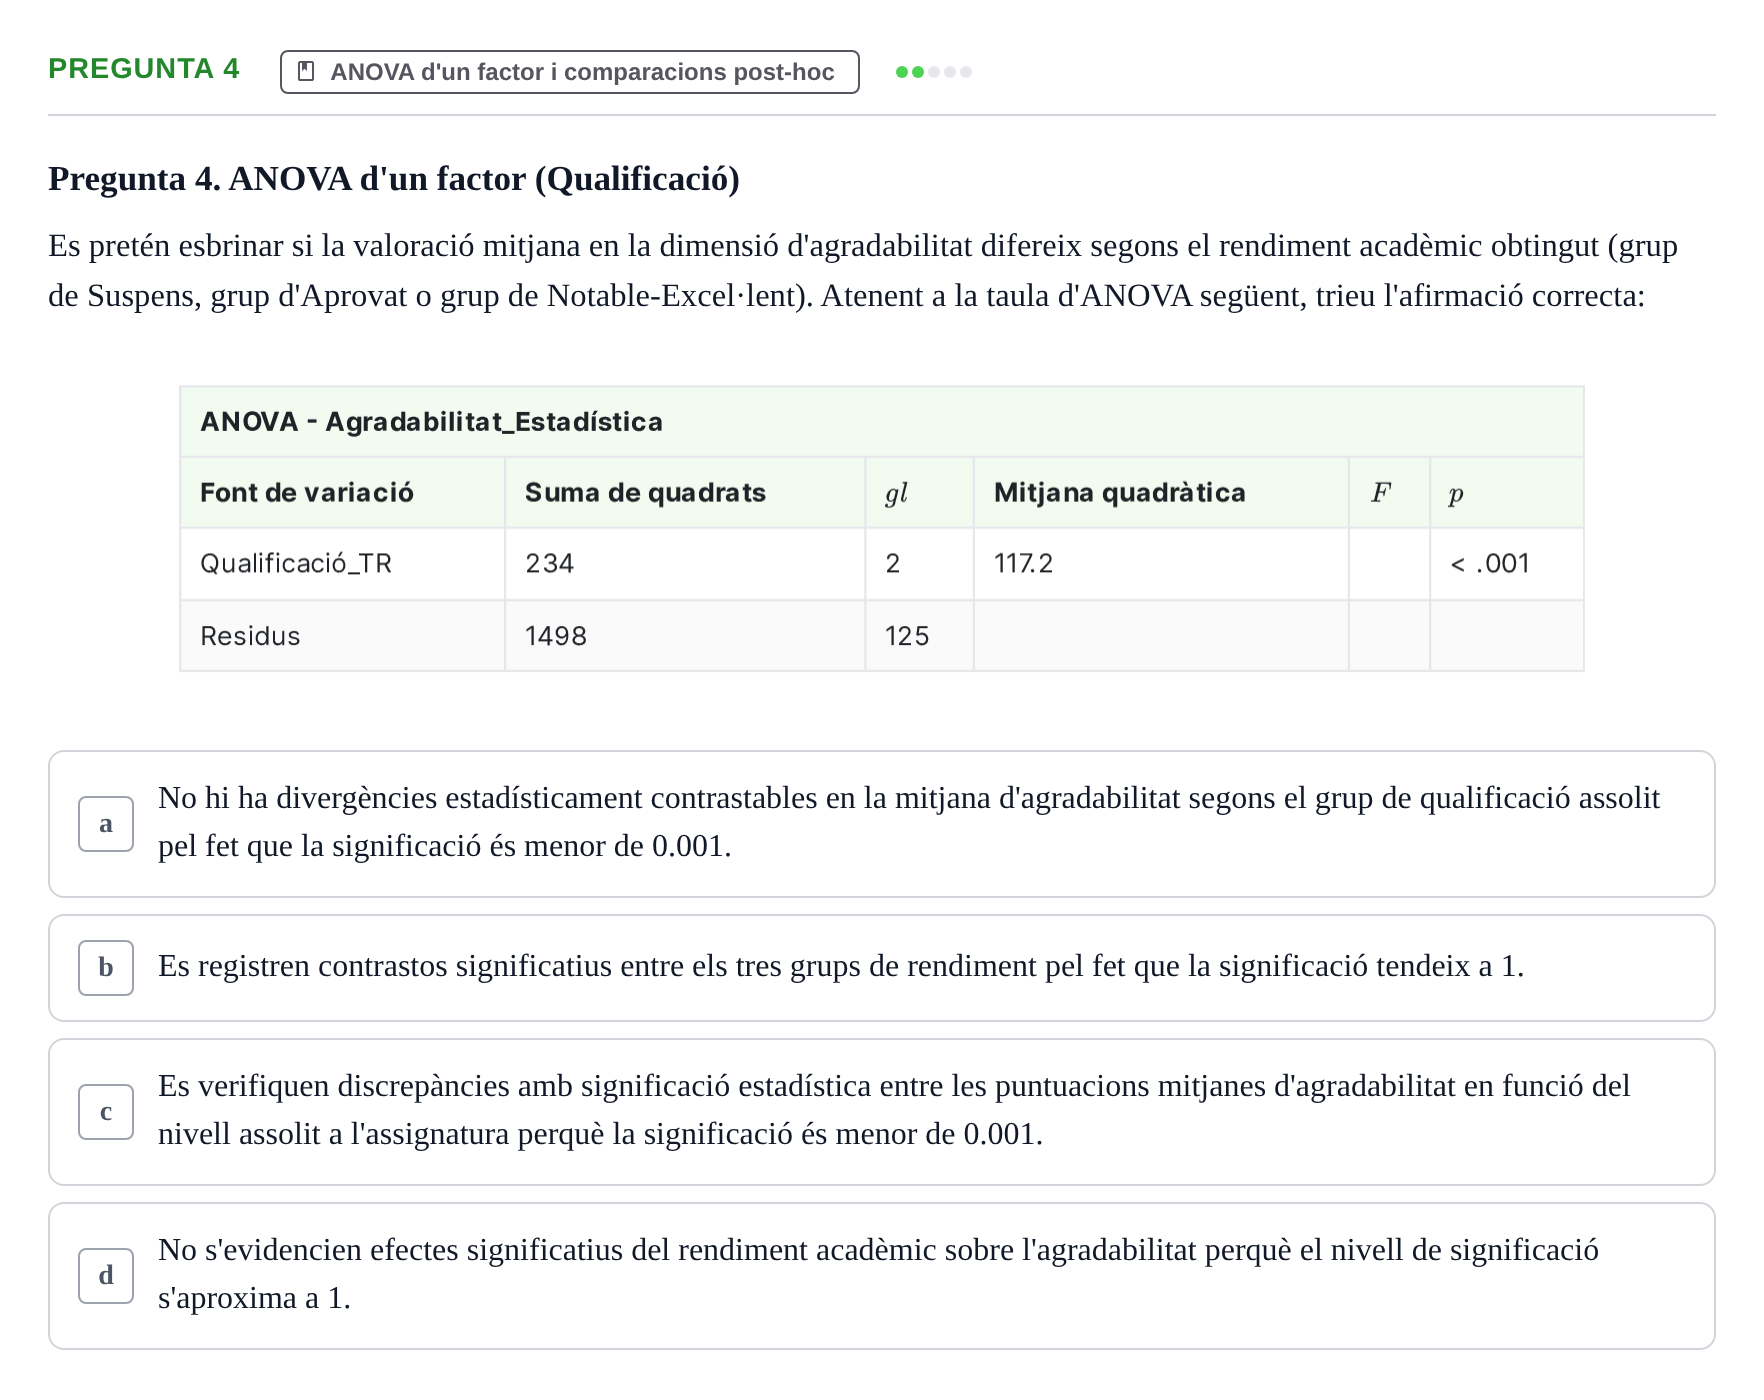Choose the answer starting 'No hi ha divergències'
This screenshot has height=1400, width=1764.
(882, 824)
